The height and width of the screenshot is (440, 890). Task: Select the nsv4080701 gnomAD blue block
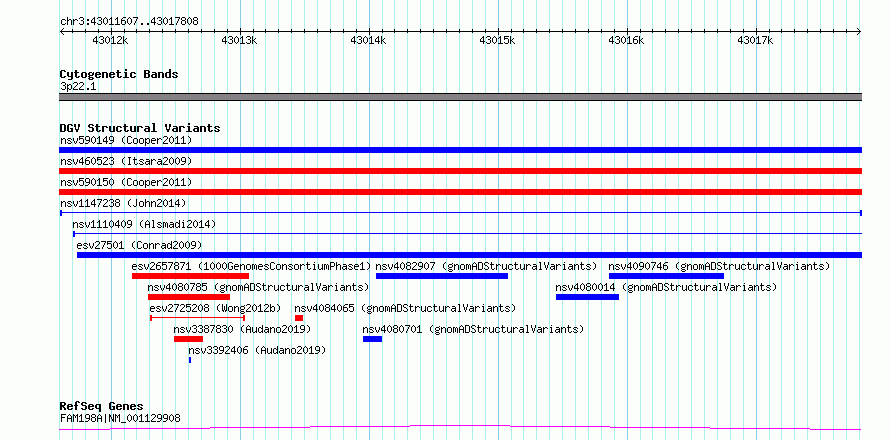(x=372, y=339)
